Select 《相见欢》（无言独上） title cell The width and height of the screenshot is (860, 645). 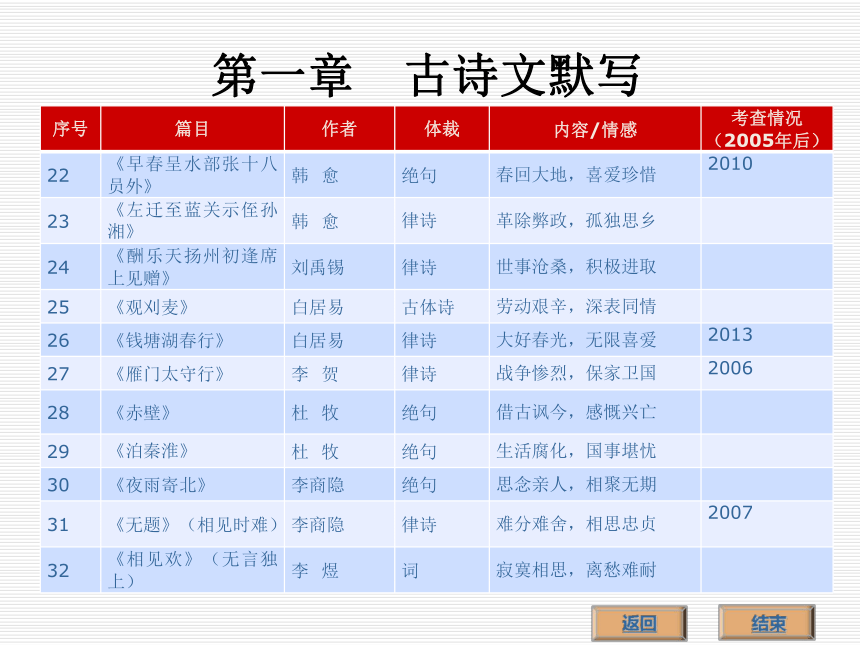click(x=193, y=570)
